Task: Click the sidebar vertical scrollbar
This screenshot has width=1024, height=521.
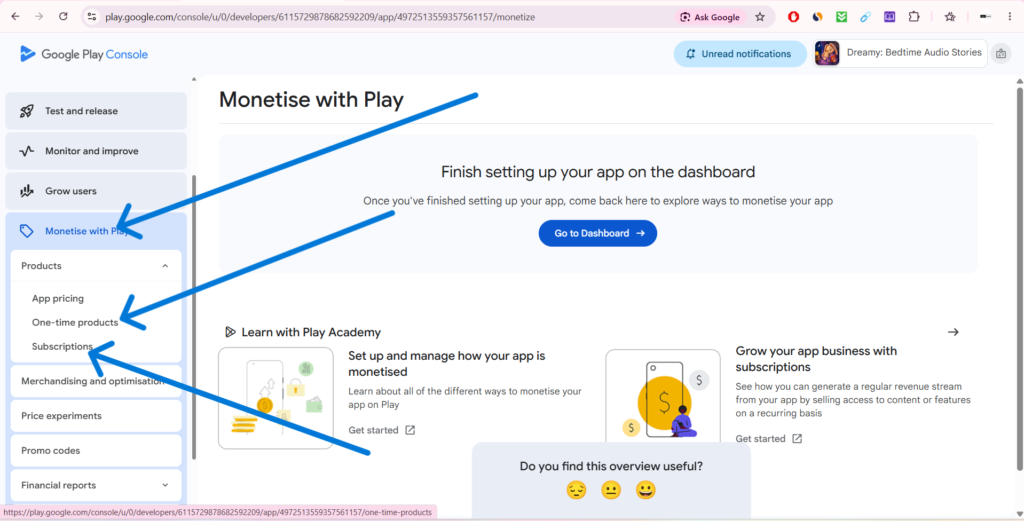Action: click(x=194, y=317)
